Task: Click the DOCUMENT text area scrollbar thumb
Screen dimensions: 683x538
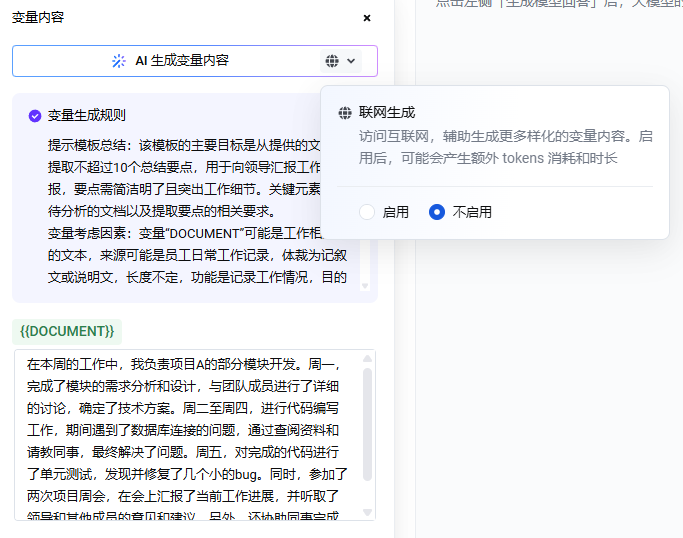Action: 367,424
